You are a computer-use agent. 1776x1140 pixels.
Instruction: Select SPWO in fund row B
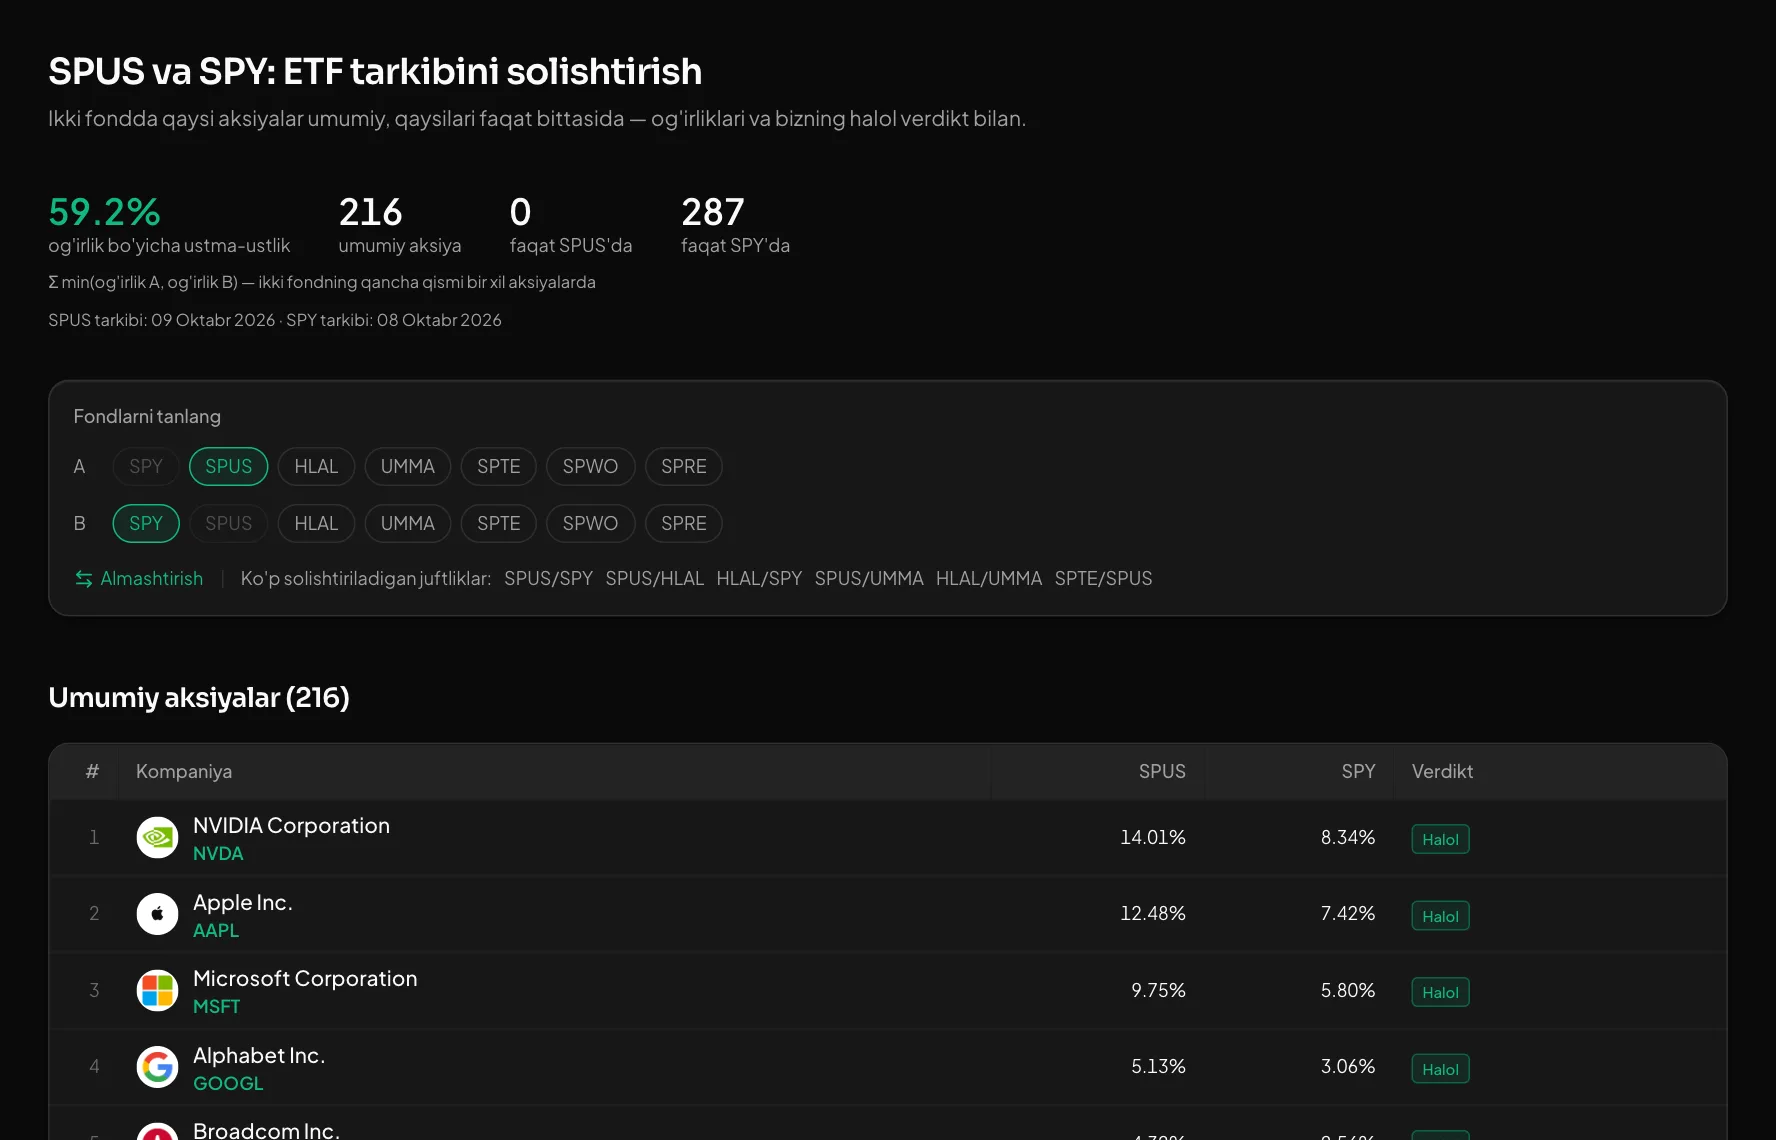[x=590, y=523]
